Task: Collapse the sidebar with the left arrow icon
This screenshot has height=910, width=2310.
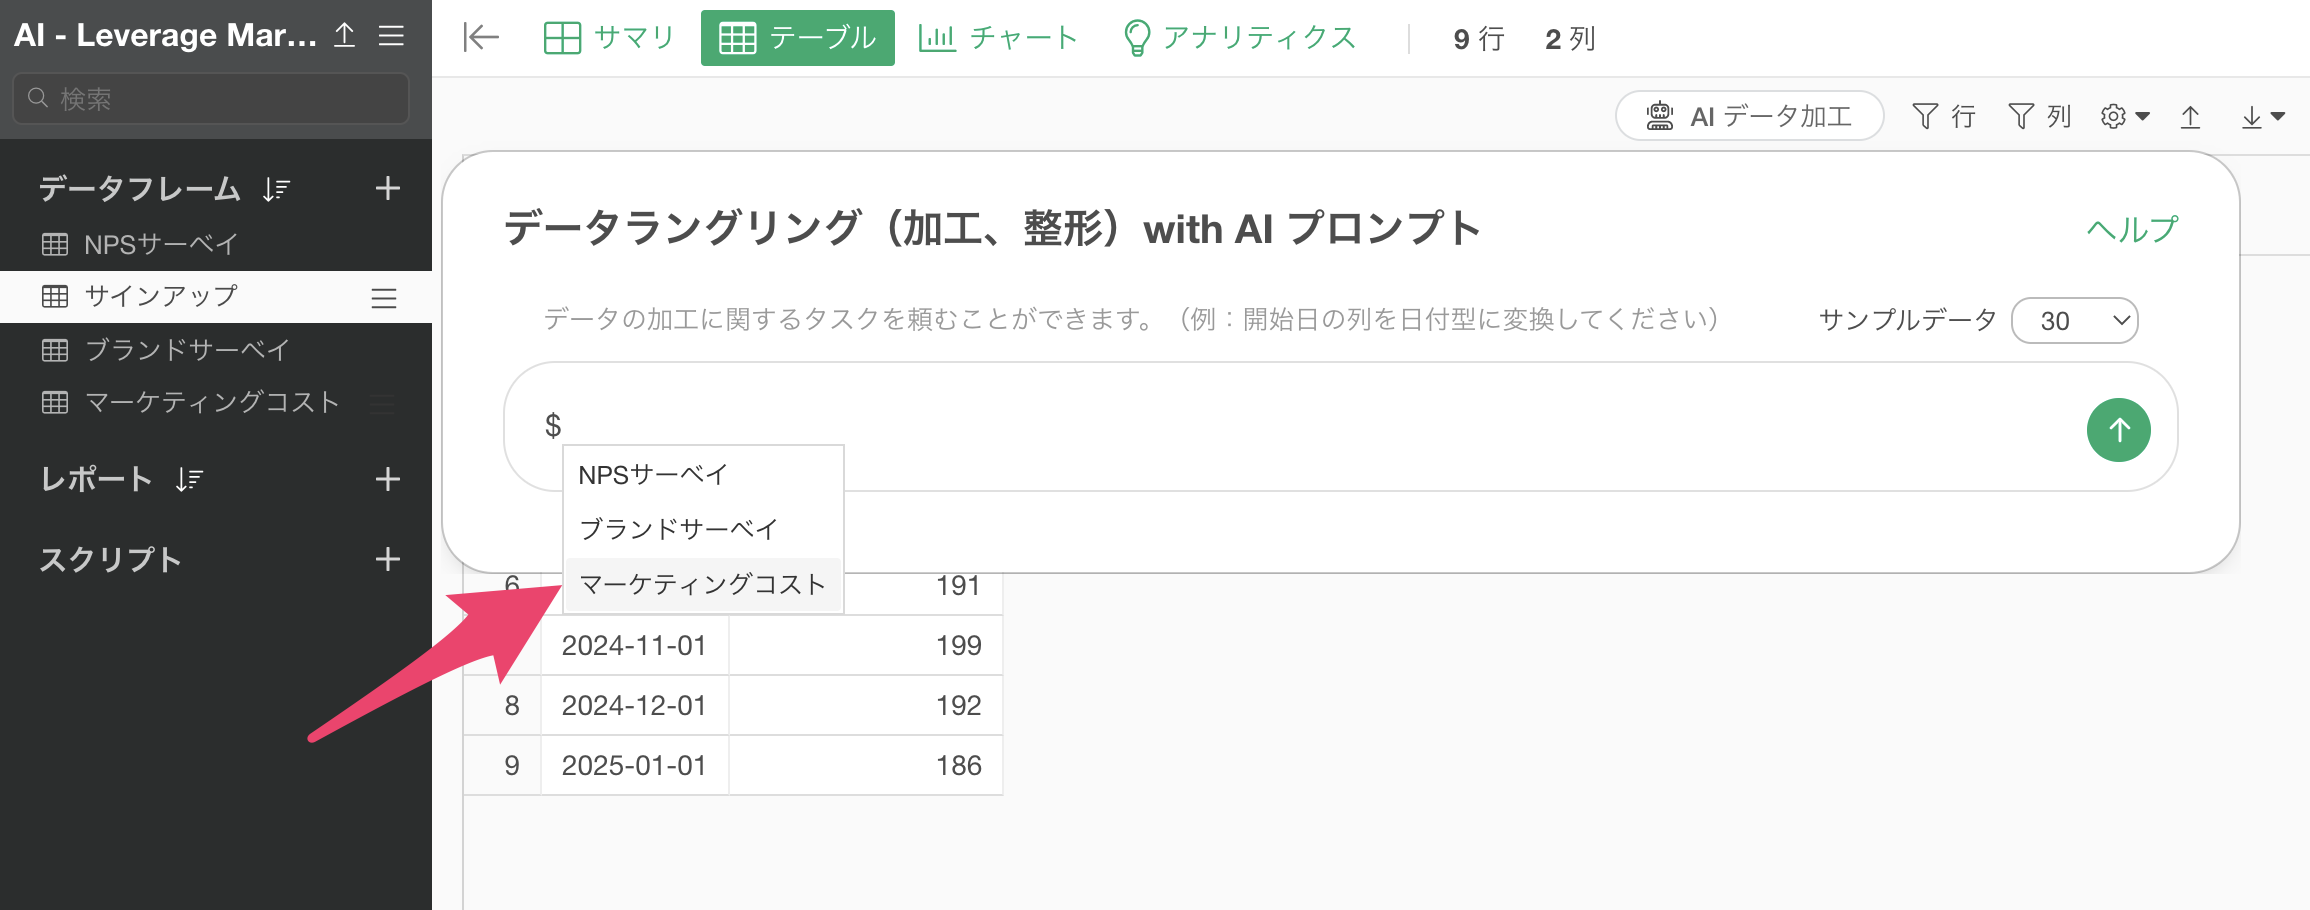Action: (x=481, y=38)
